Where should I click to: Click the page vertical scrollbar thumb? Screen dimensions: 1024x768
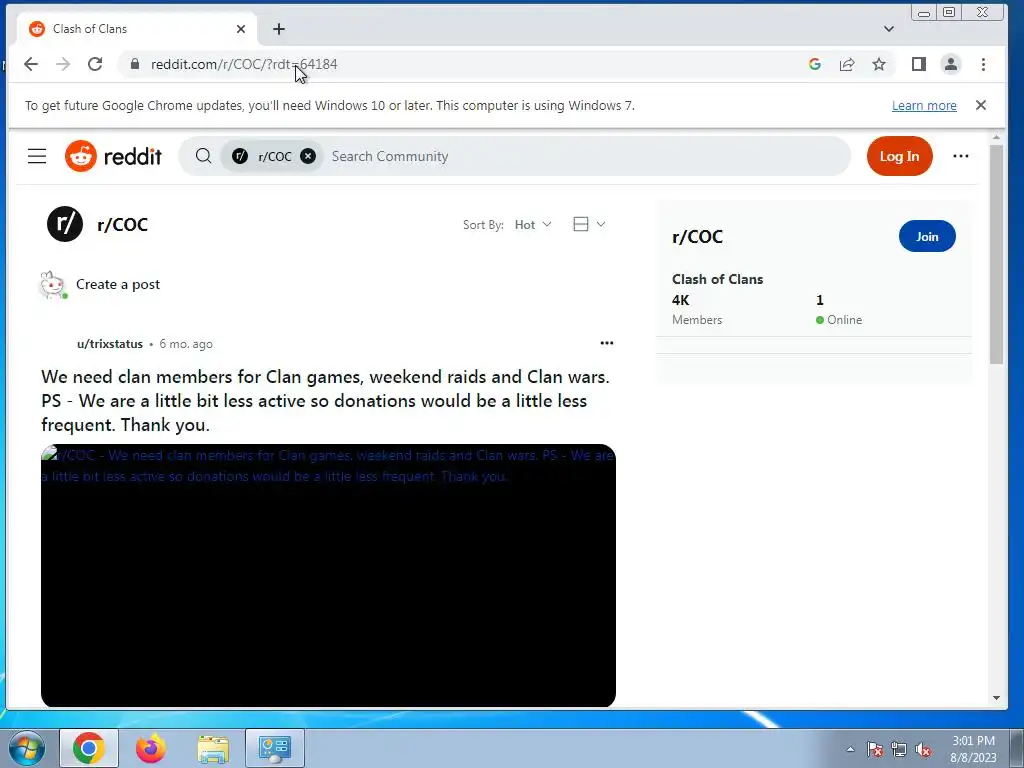pyautogui.click(x=996, y=255)
